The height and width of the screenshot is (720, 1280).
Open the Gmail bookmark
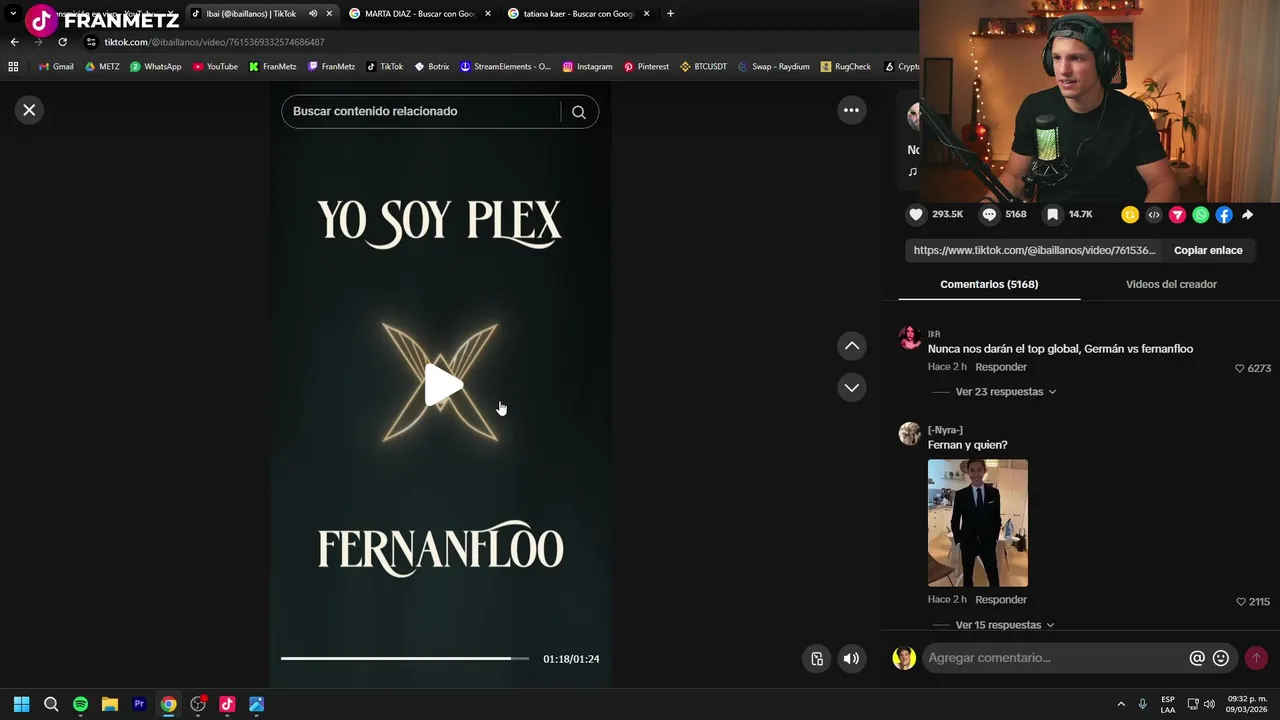pos(55,67)
